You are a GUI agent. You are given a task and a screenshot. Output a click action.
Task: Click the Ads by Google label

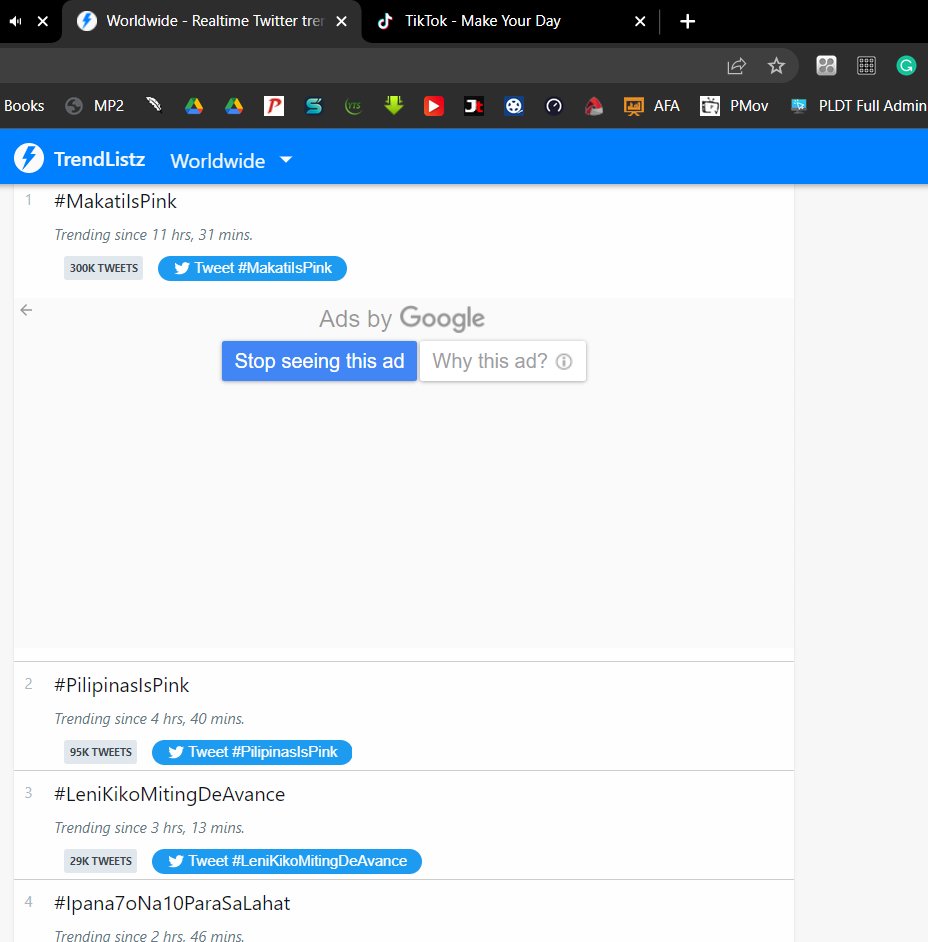tap(402, 318)
